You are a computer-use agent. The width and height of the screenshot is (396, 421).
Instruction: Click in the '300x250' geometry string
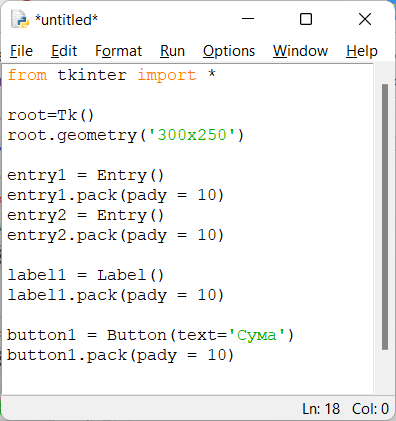coord(192,135)
